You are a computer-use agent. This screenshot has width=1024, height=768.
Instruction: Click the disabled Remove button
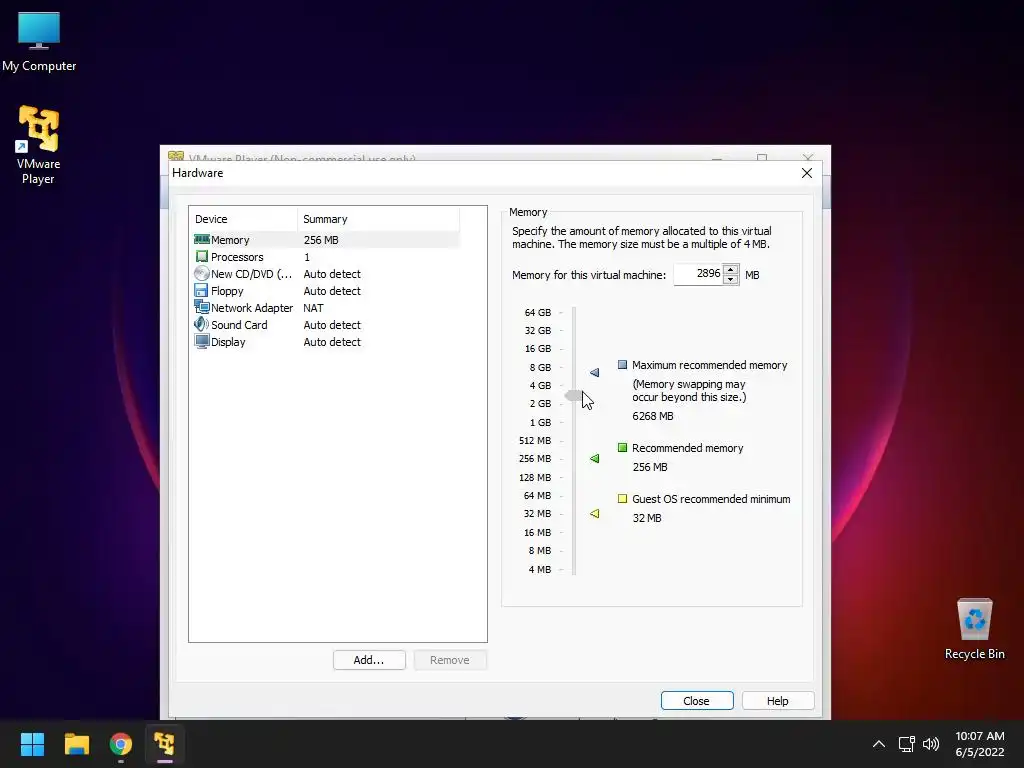450,660
